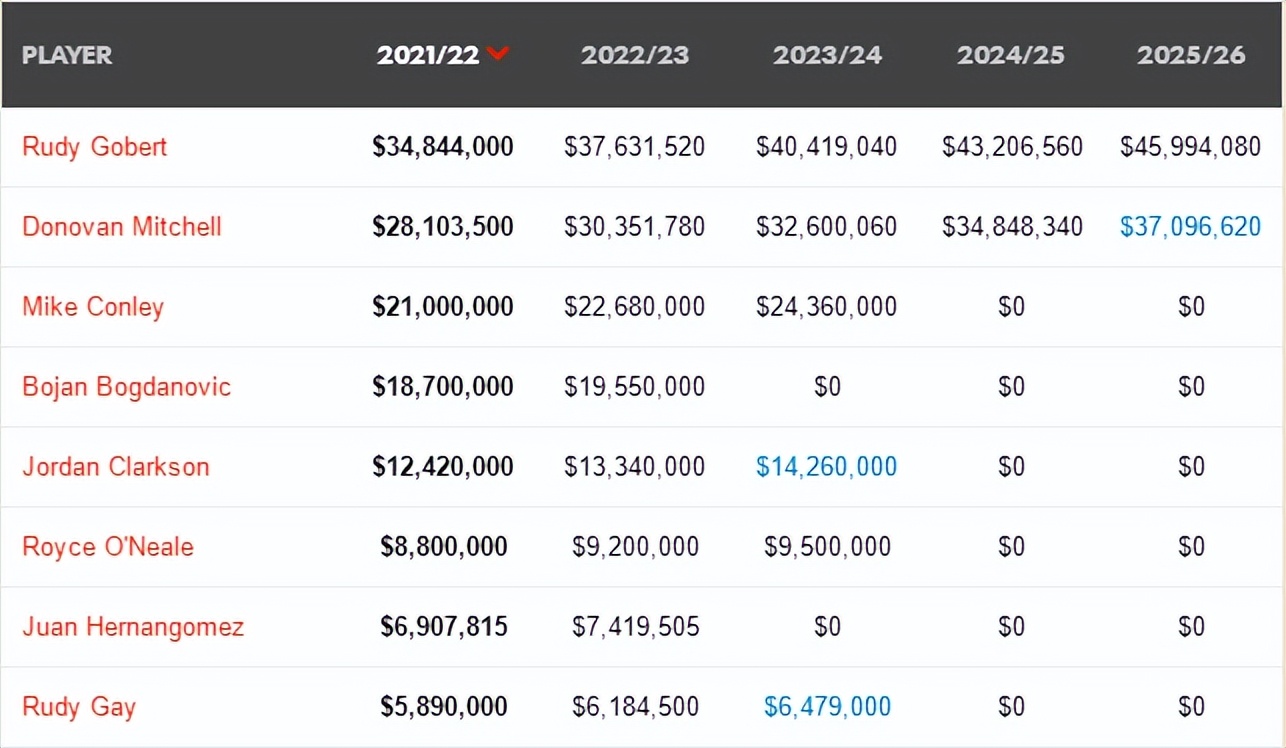
Task: Select Rudy Gobert's $34,844,000 salary
Action: pos(443,147)
